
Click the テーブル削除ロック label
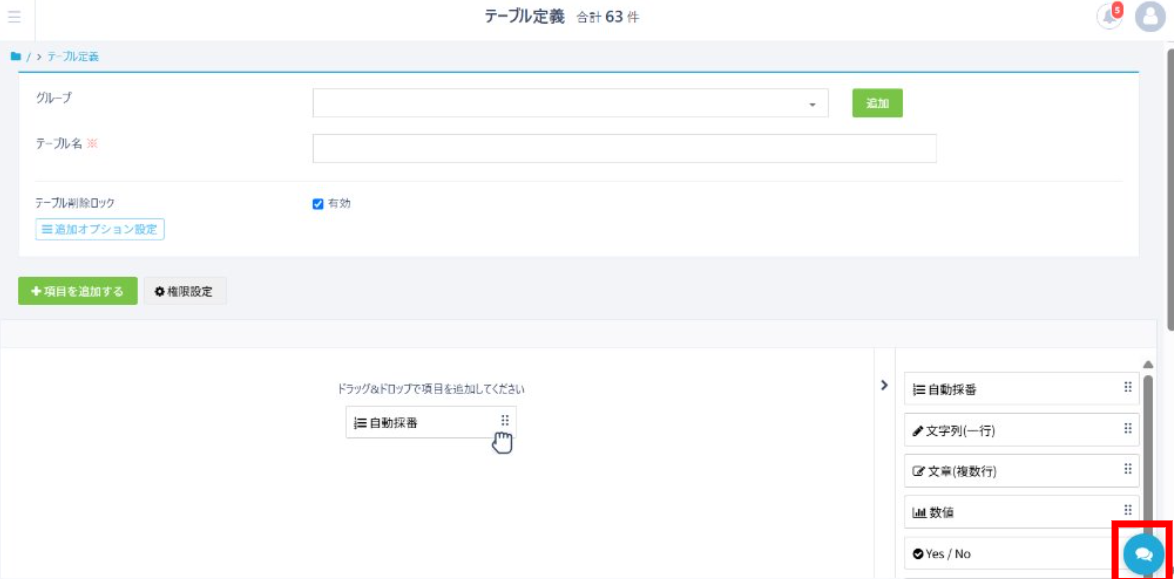point(76,203)
